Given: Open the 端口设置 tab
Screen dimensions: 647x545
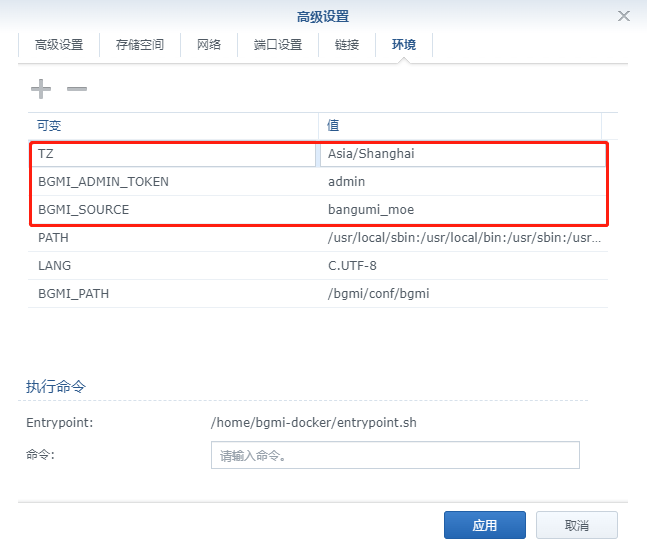Looking at the screenshot, I should point(277,45).
